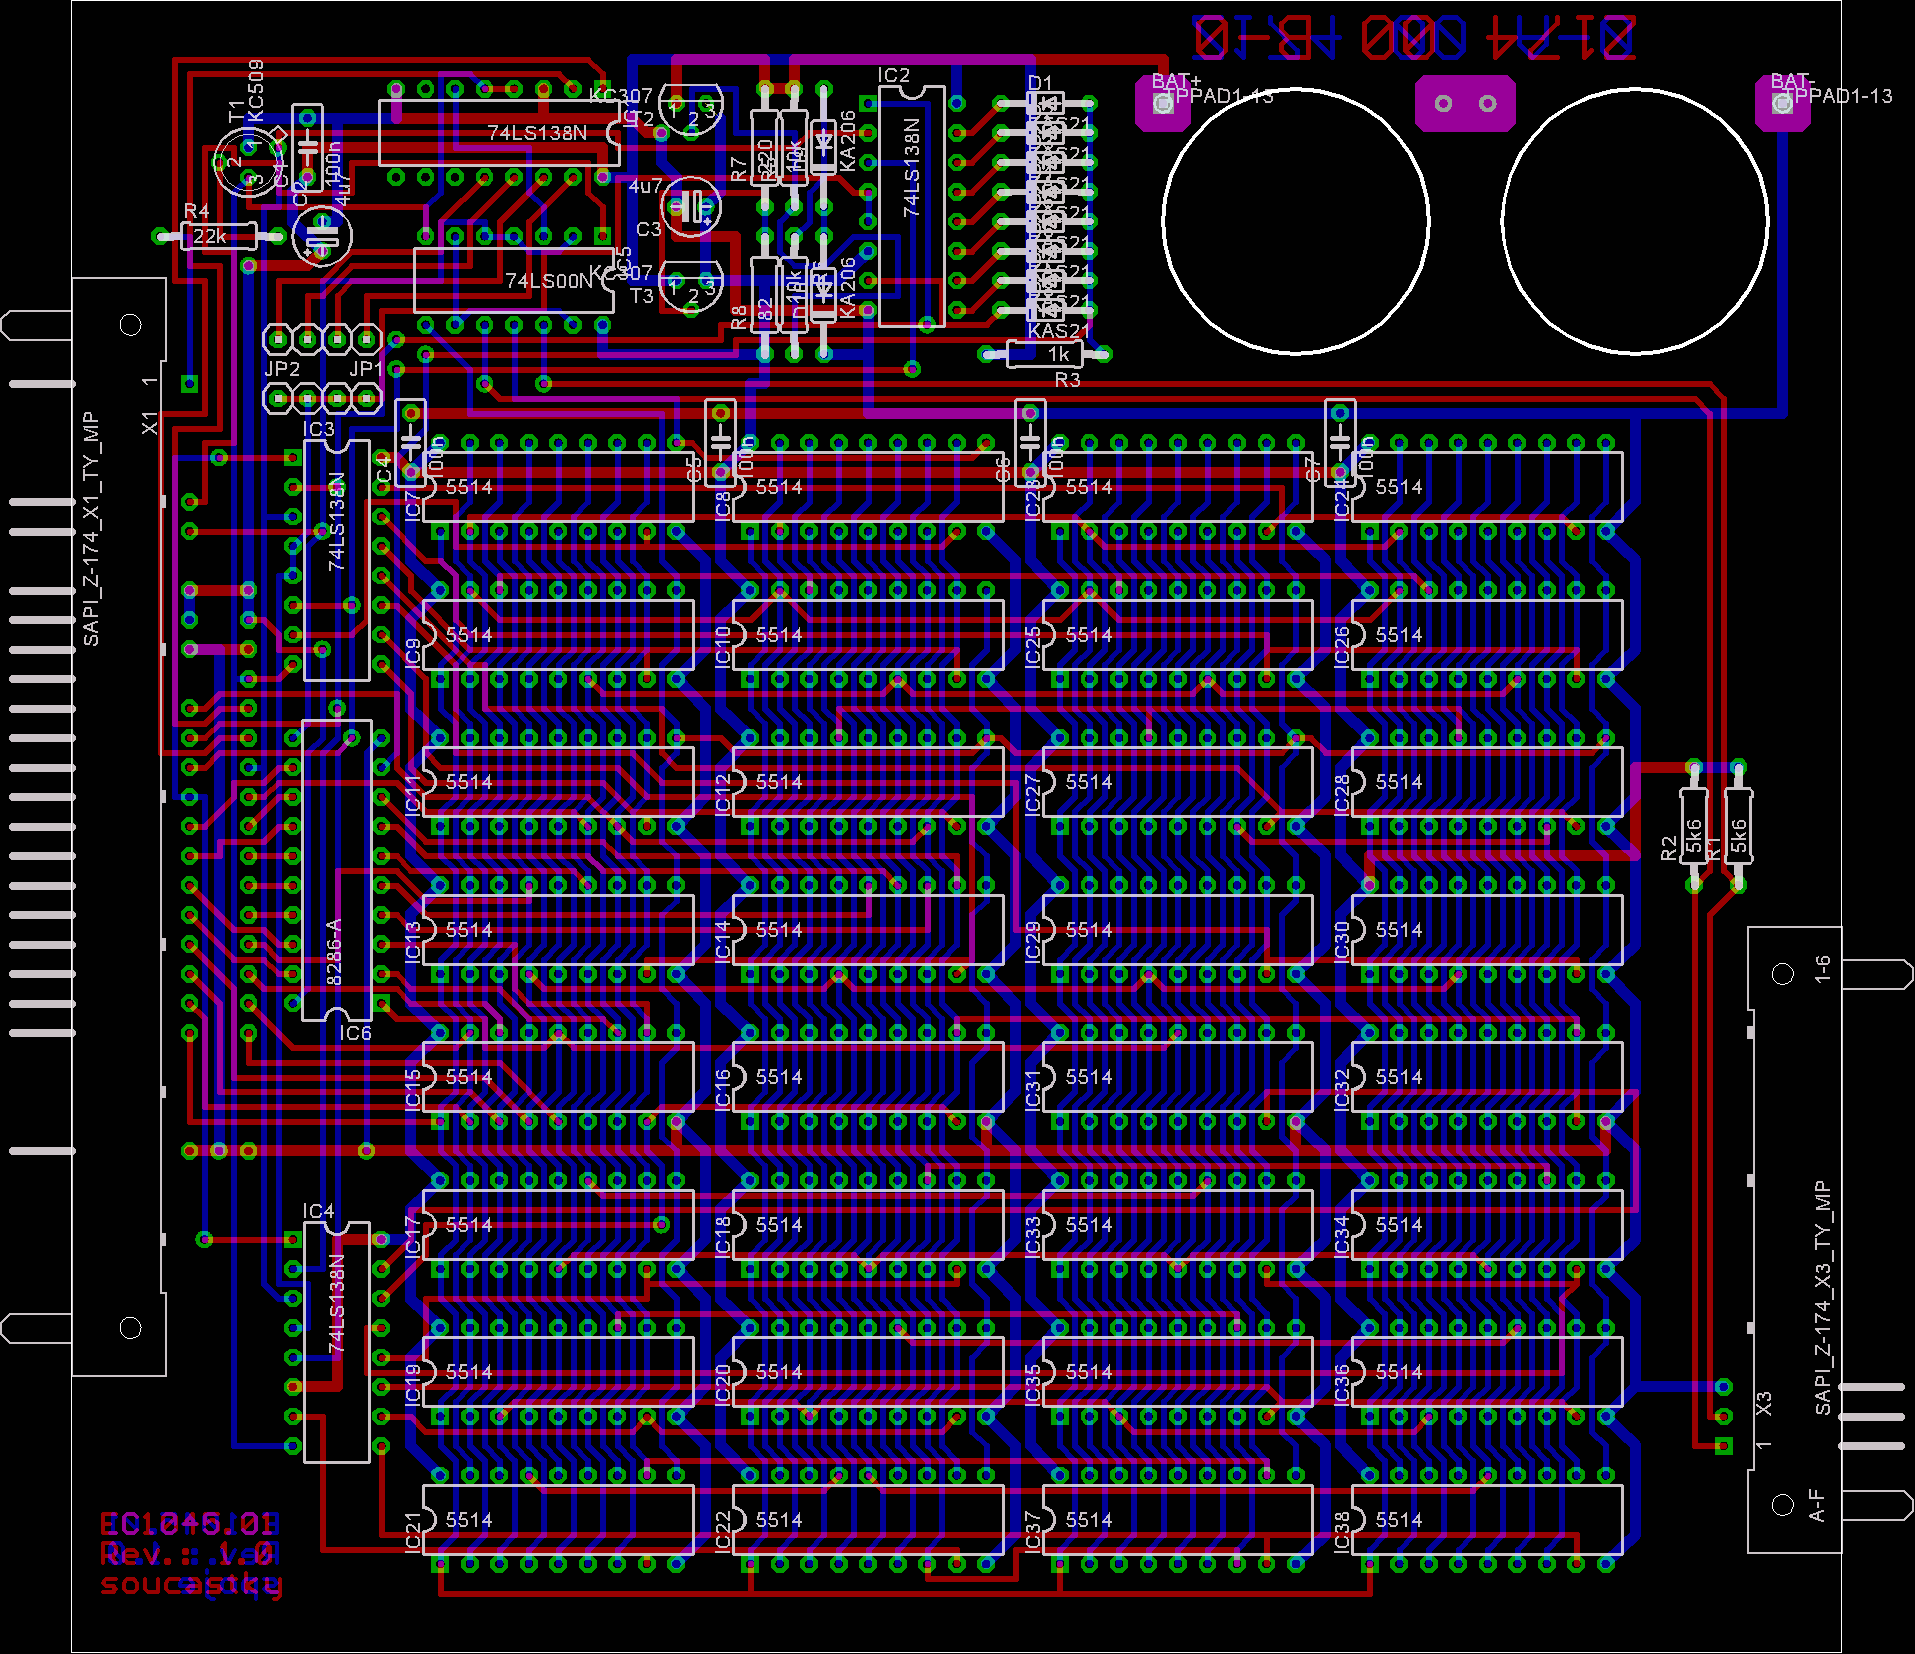Click the D1 diode label
The height and width of the screenshot is (1654, 1915).
[x=1040, y=82]
